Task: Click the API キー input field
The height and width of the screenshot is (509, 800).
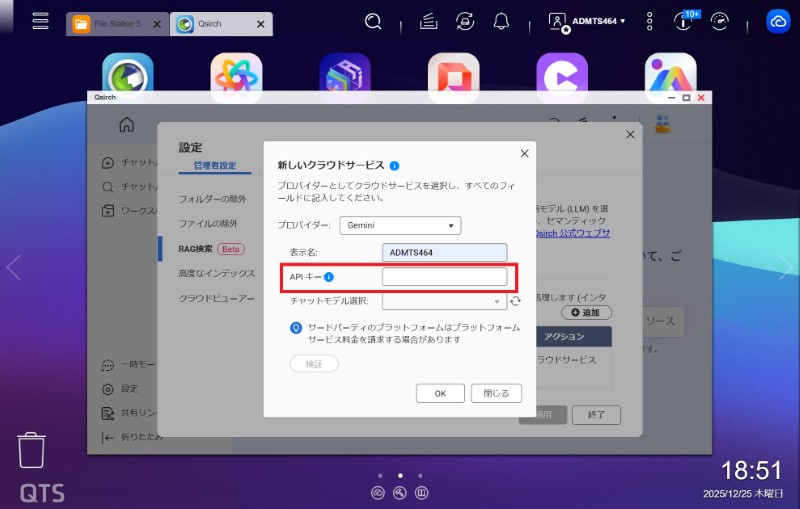Action: (x=444, y=277)
